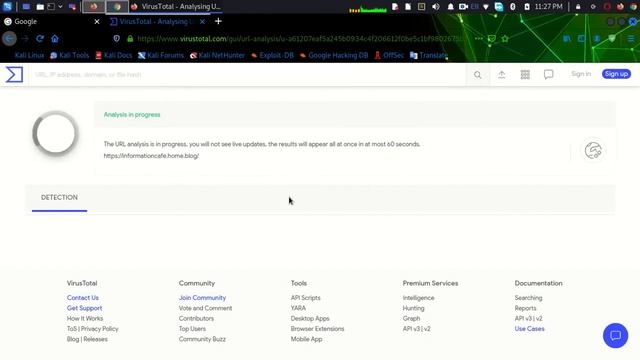Click the notification bell tray icon
This screenshot has width=640, height=360.
(450, 7)
